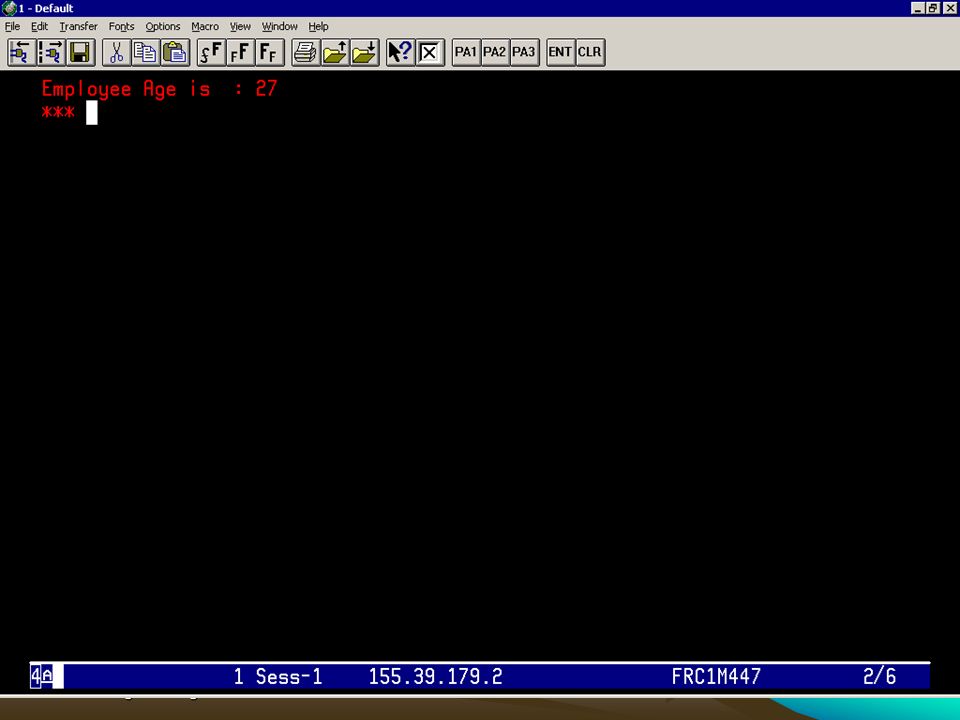Click the boxed X toolbar icon
960x720 pixels.
430,53
